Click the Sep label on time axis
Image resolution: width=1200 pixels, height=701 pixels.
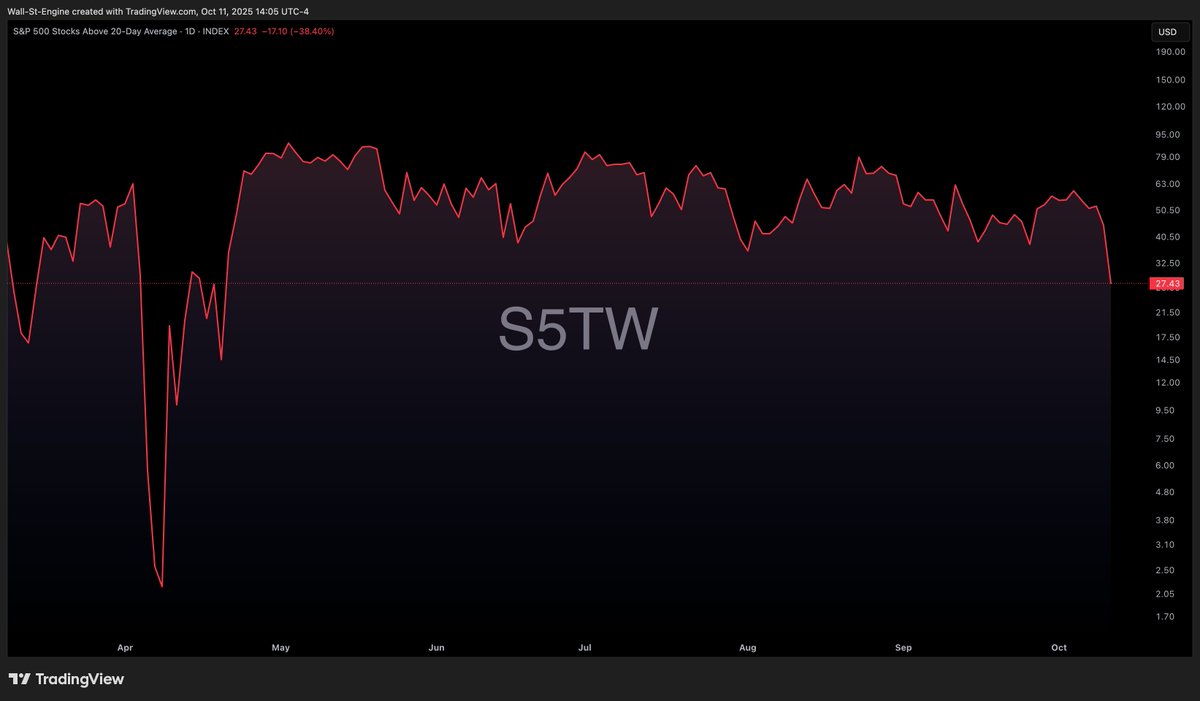pyautogui.click(x=904, y=648)
